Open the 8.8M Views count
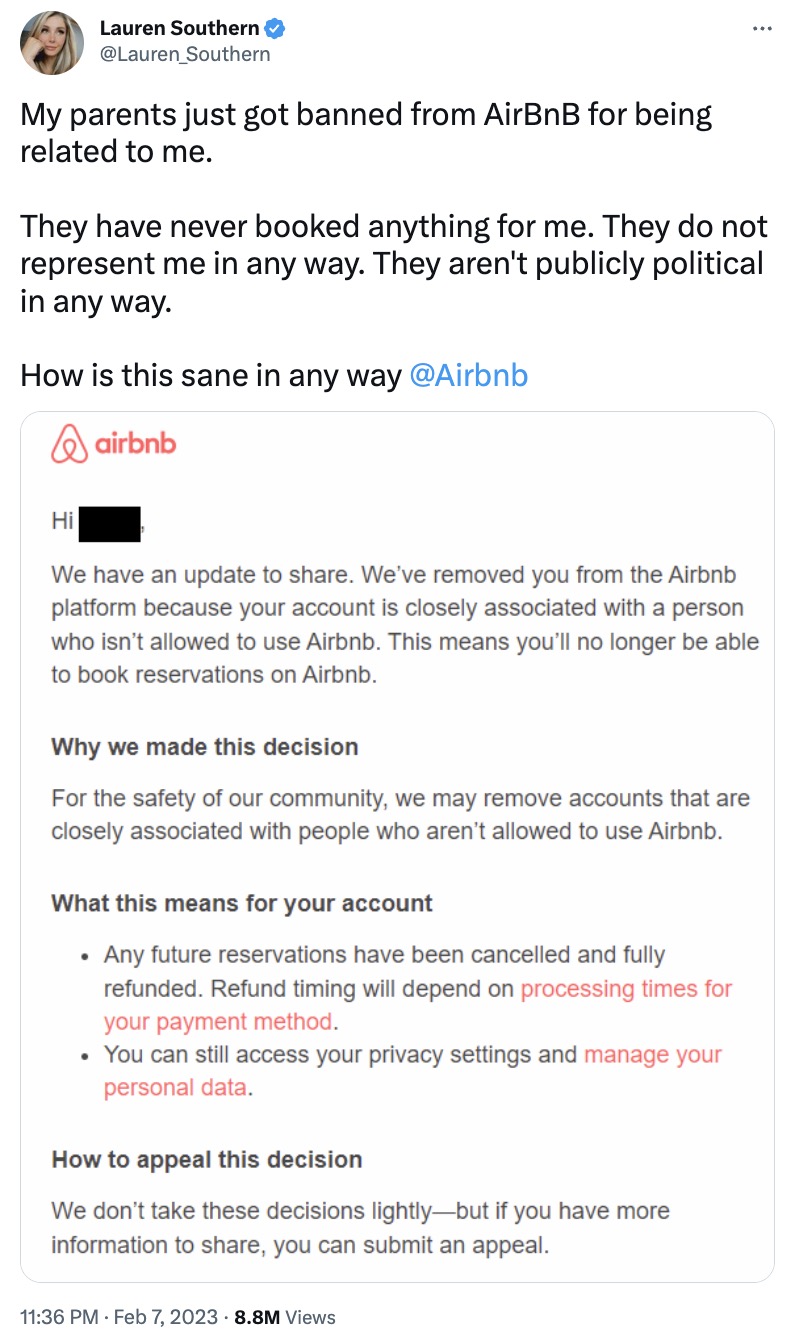 click(x=285, y=1317)
